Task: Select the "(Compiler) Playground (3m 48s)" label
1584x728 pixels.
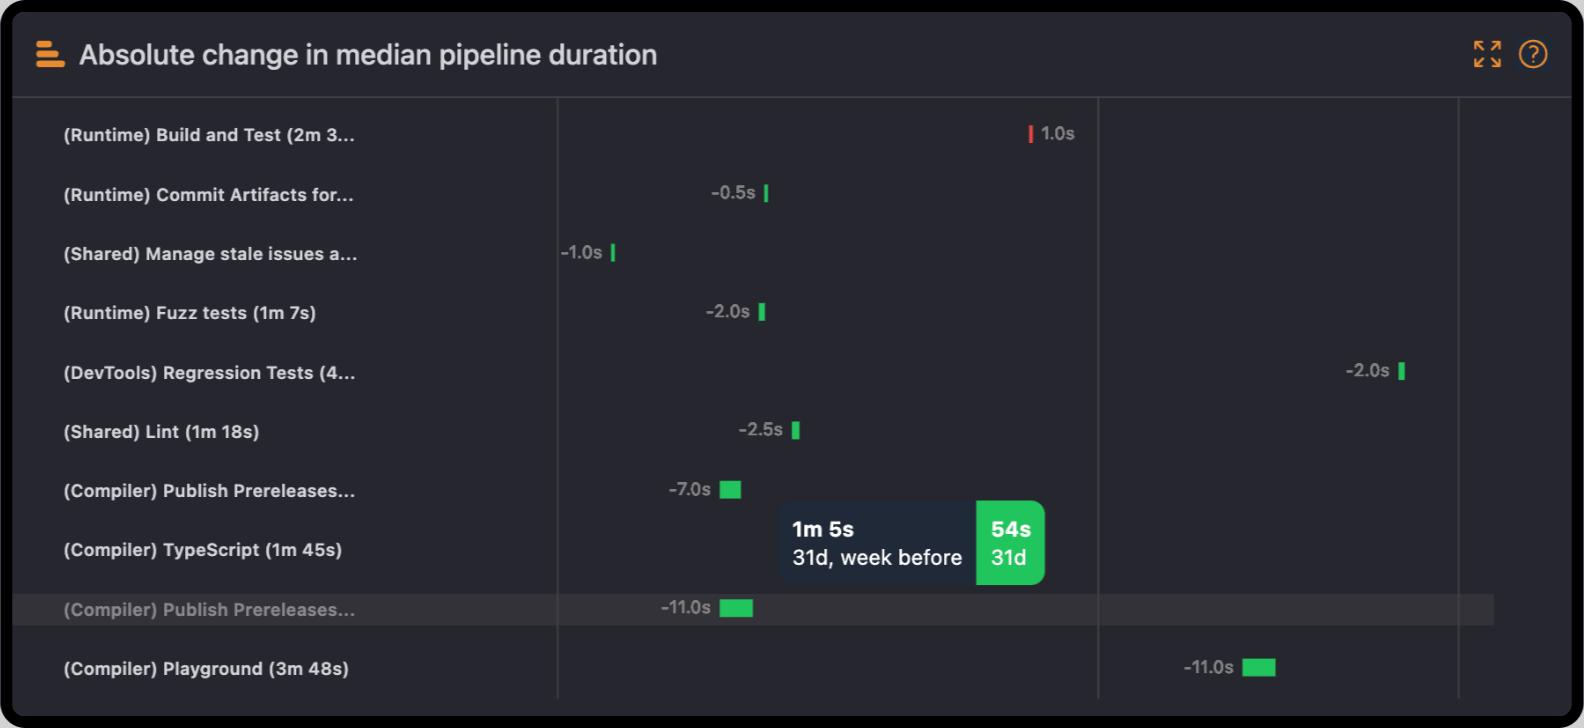Action: point(206,669)
